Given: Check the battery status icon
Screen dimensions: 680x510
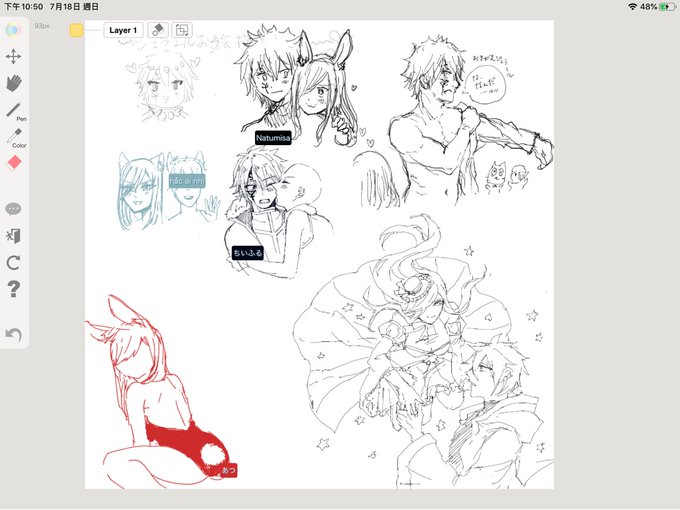Looking at the screenshot, I should (x=667, y=7).
